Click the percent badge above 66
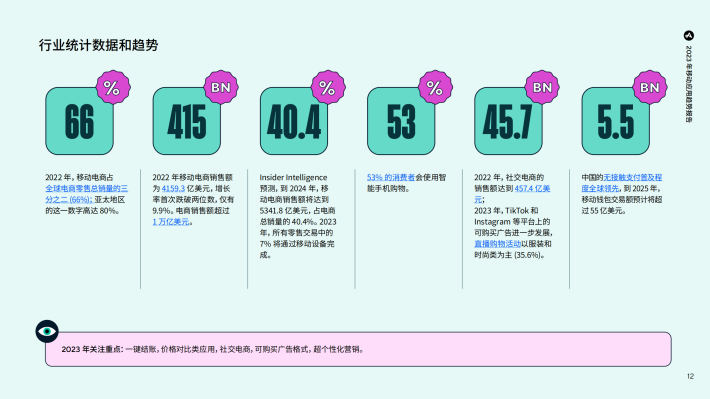710x399 pixels. pos(113,87)
